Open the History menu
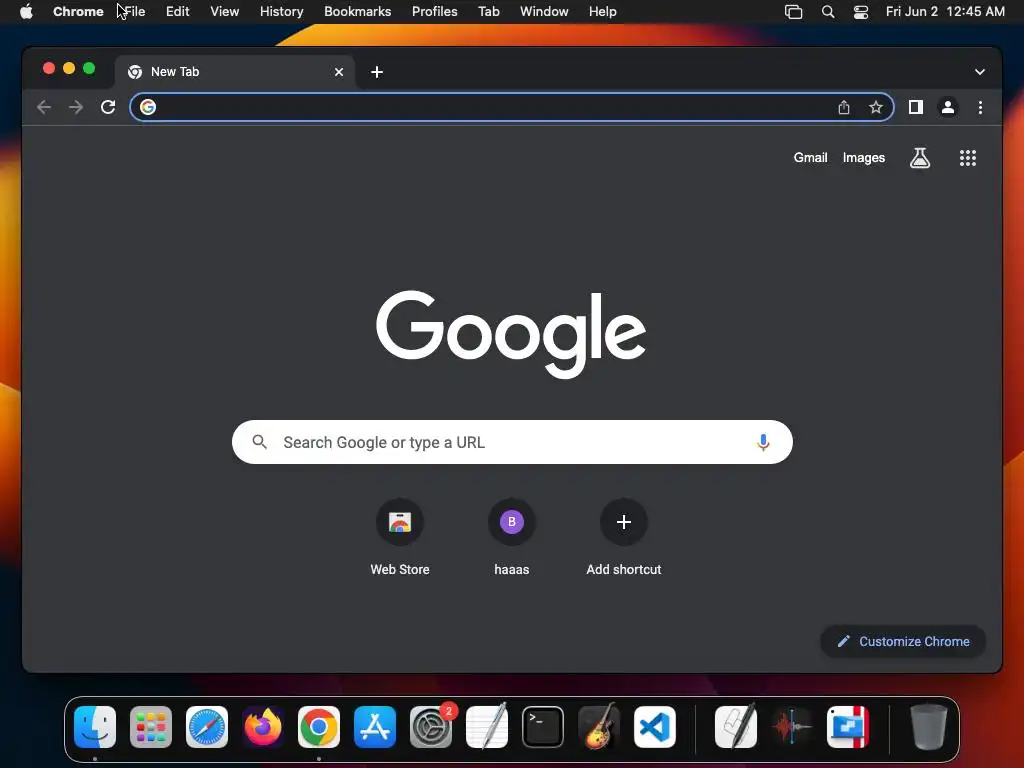This screenshot has height=768, width=1024. coord(281,11)
